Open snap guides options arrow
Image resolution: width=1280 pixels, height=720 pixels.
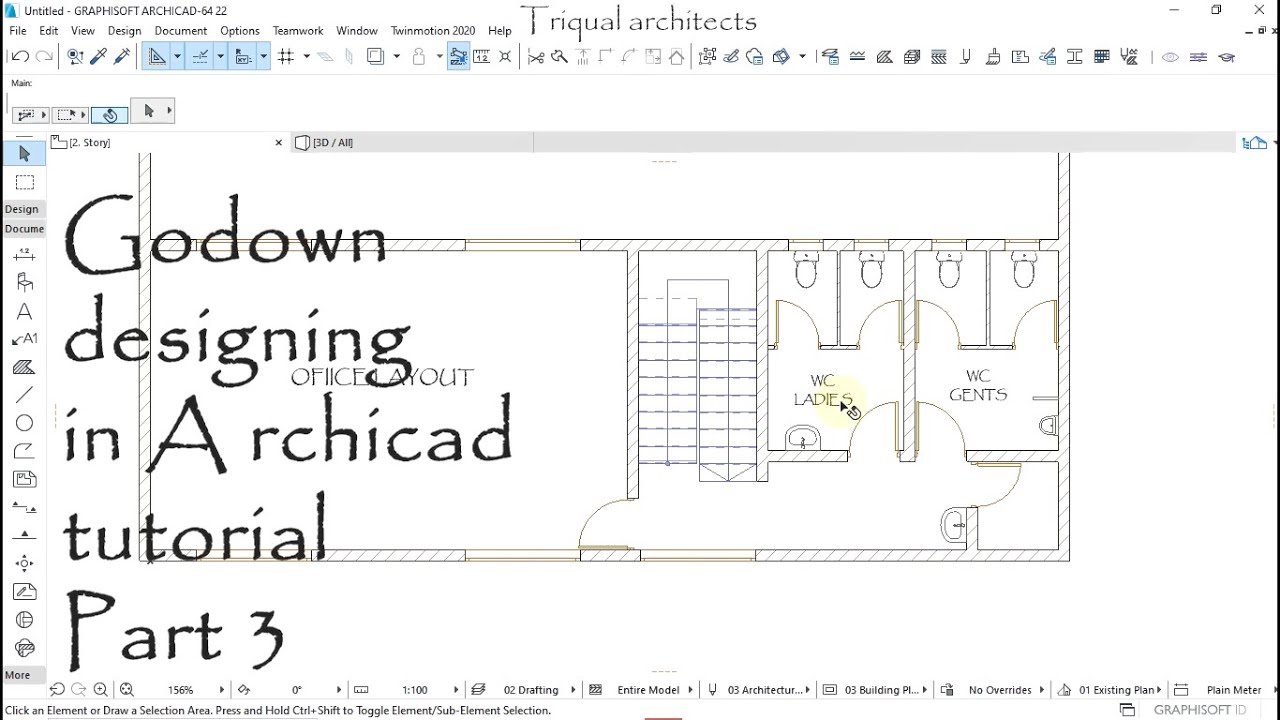pos(220,57)
